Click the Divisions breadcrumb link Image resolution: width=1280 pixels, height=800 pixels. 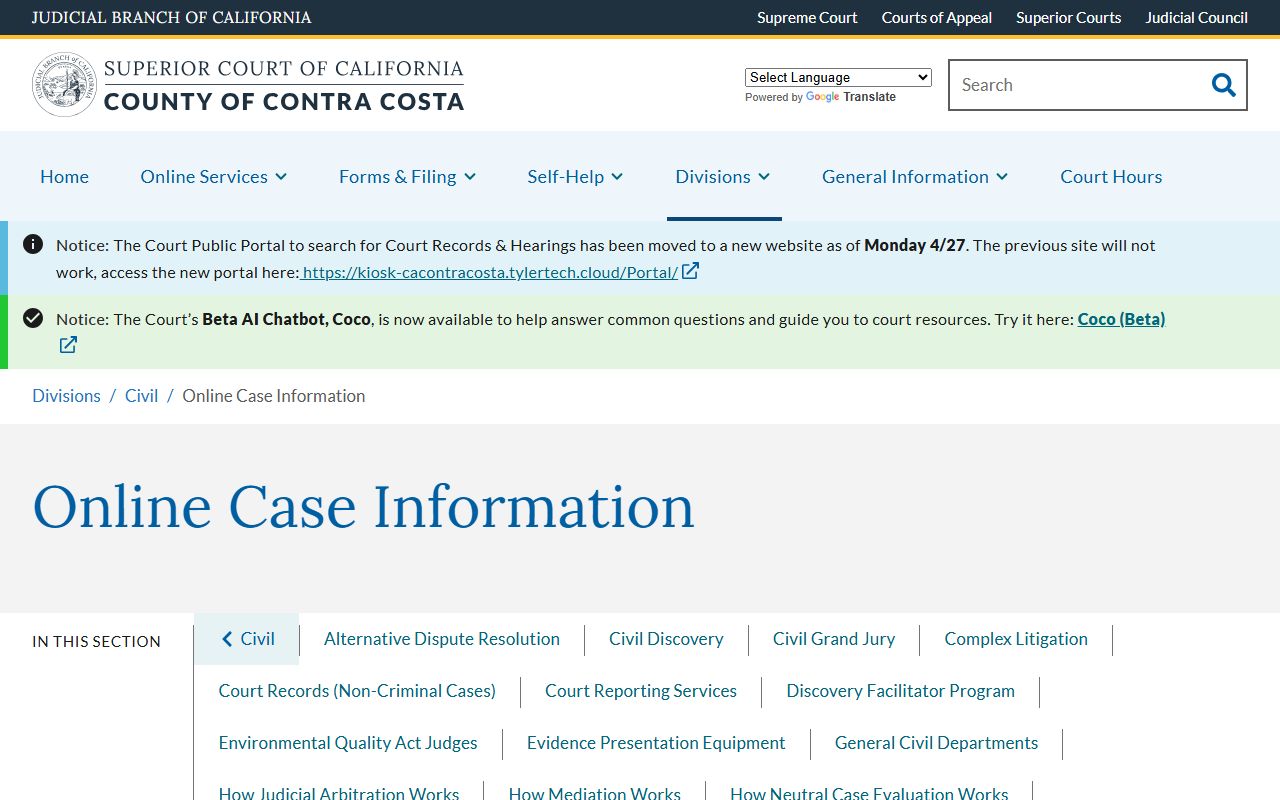[x=66, y=396]
